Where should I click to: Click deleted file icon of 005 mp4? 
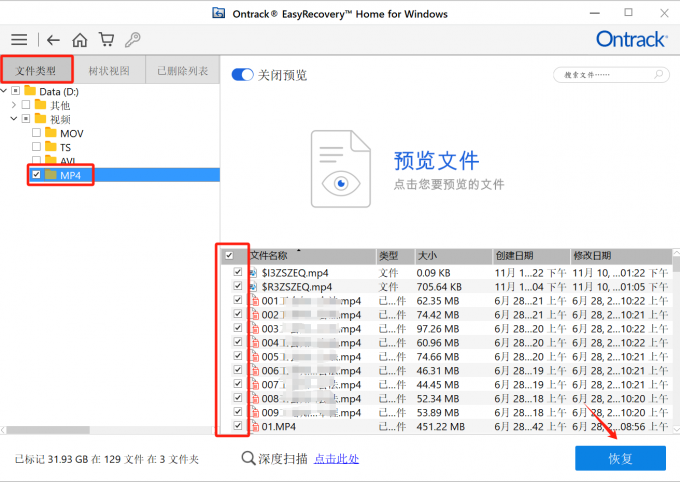(x=254, y=357)
